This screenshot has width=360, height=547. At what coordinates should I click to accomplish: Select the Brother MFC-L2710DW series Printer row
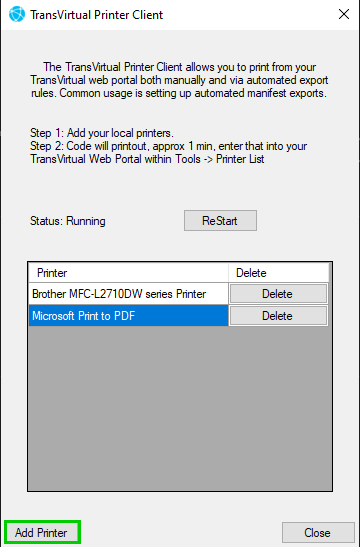(x=128, y=294)
